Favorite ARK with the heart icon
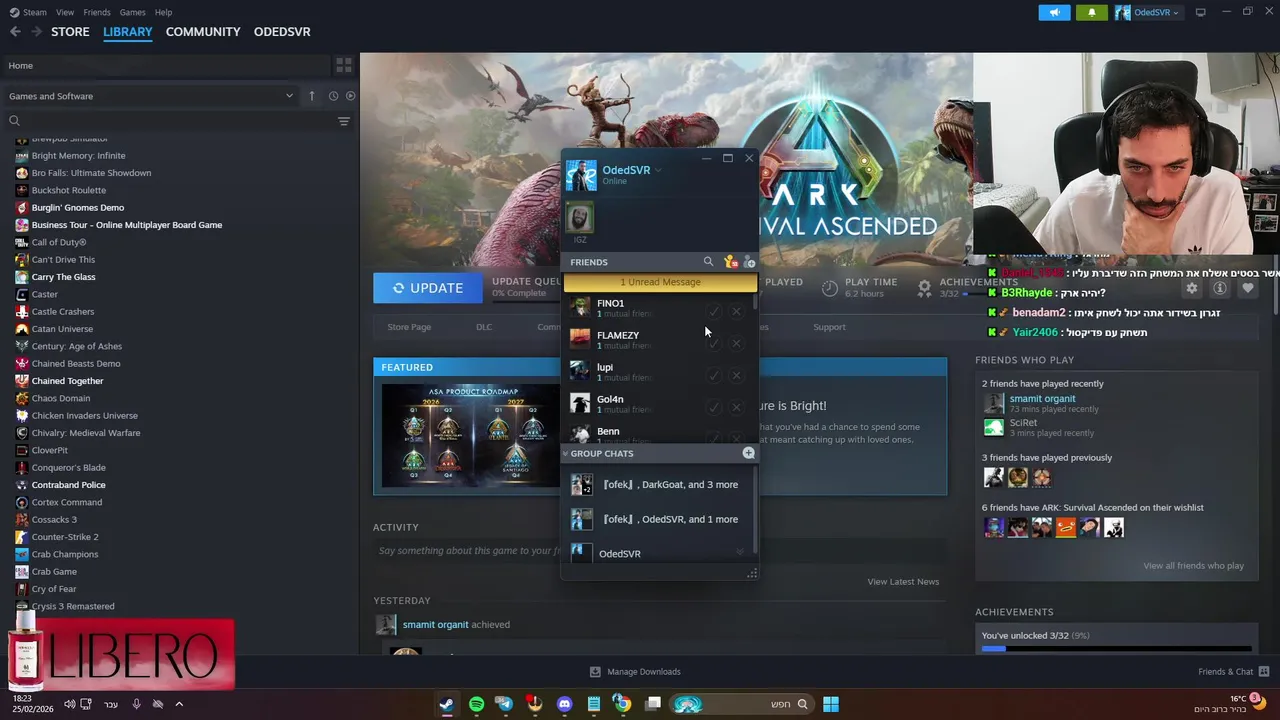 (1248, 288)
